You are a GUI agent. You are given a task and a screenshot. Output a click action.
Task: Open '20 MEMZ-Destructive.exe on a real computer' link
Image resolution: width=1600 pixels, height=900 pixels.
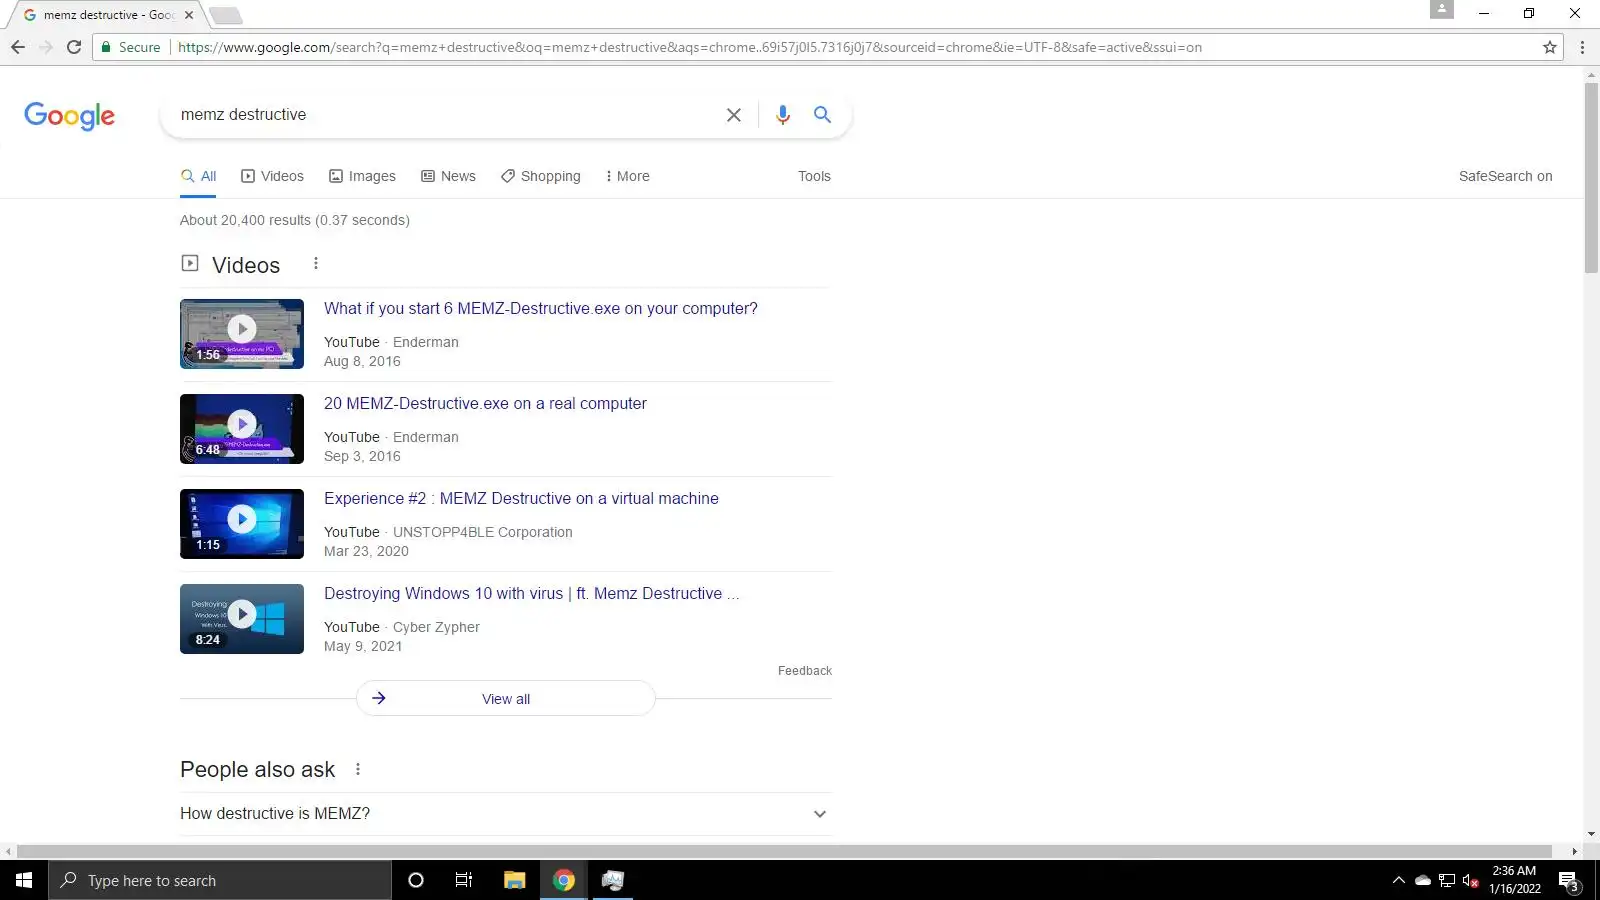point(485,404)
